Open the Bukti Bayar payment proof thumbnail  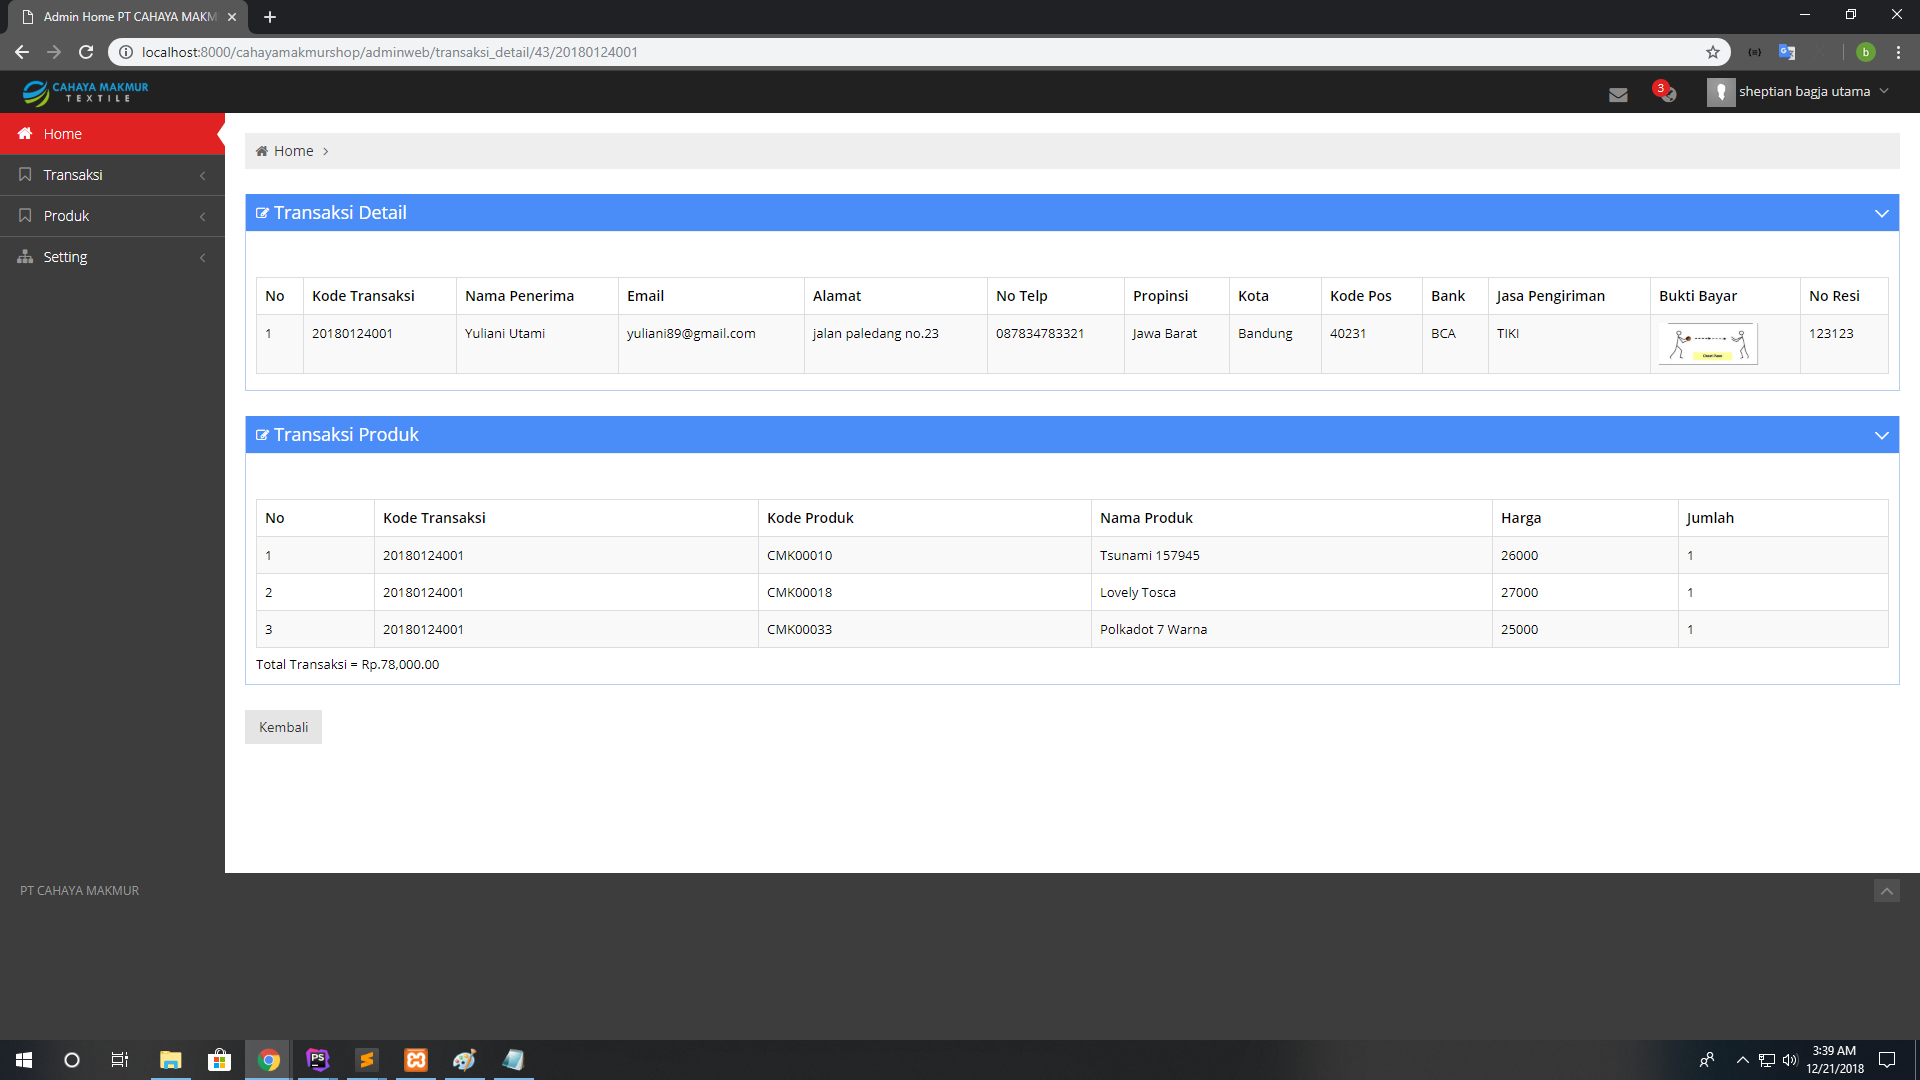(1707, 343)
